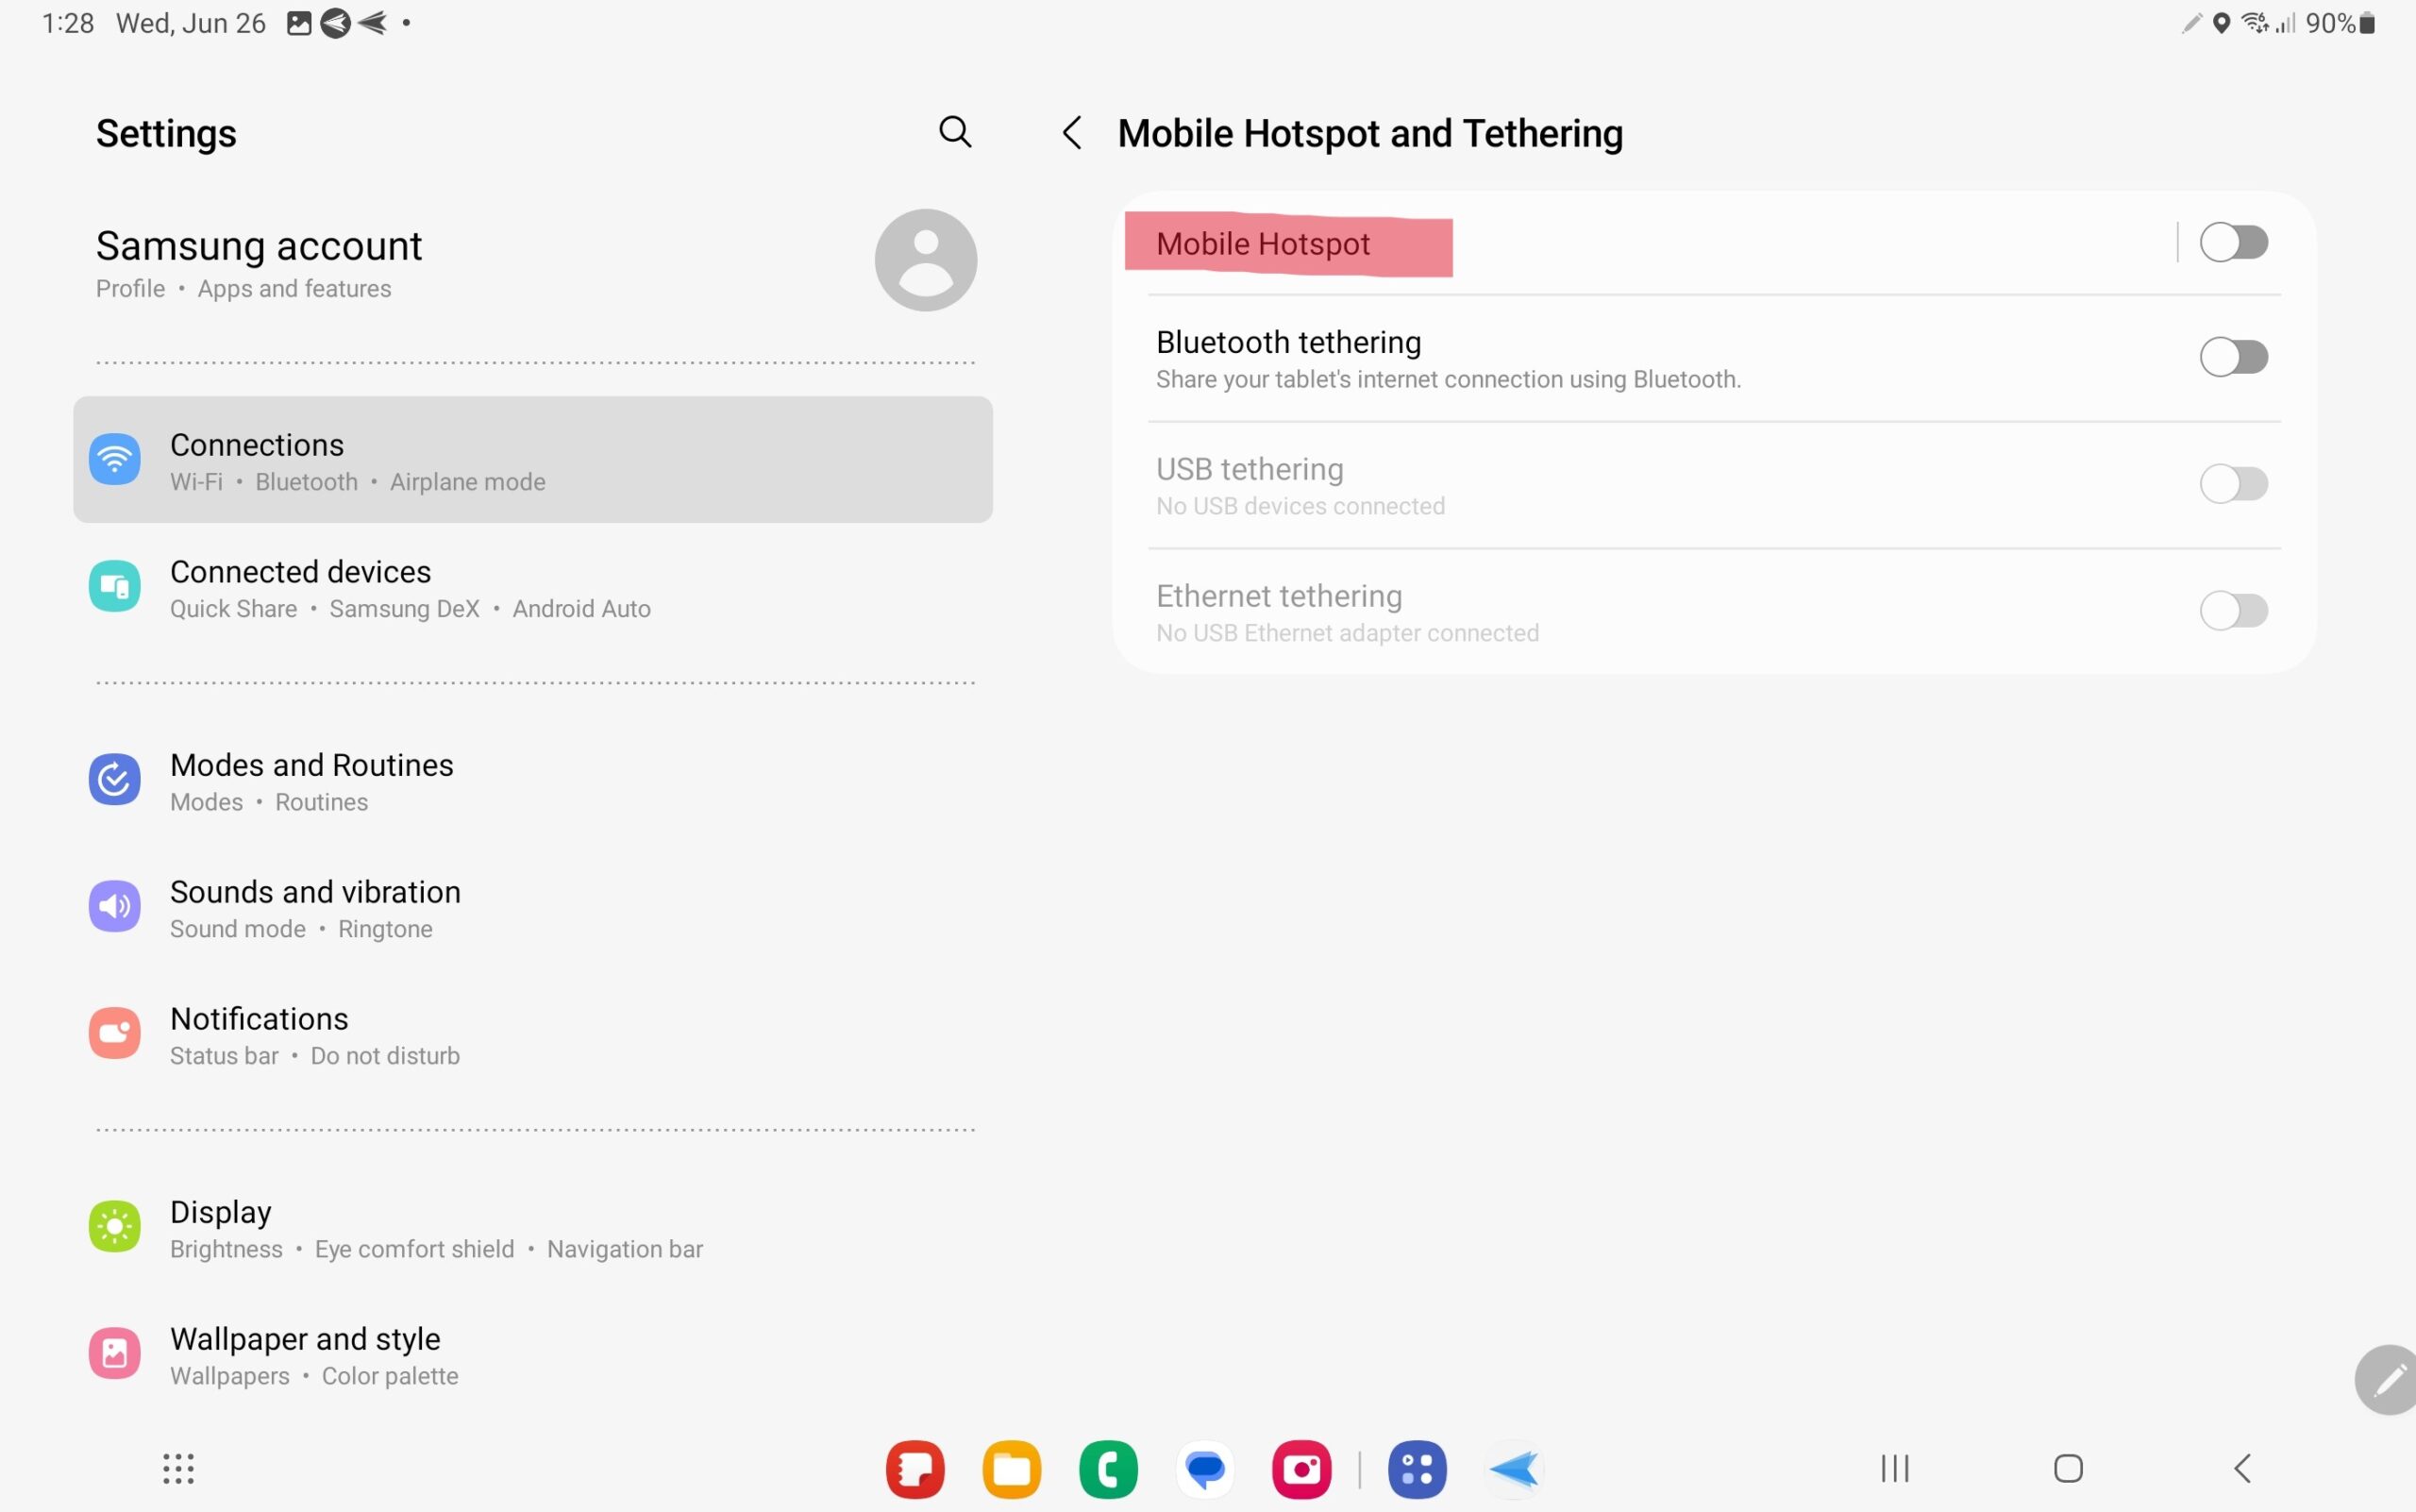Screen dimensions: 2416x1512
Task: Open the Samsung account profile avatar
Action: (x=923, y=259)
